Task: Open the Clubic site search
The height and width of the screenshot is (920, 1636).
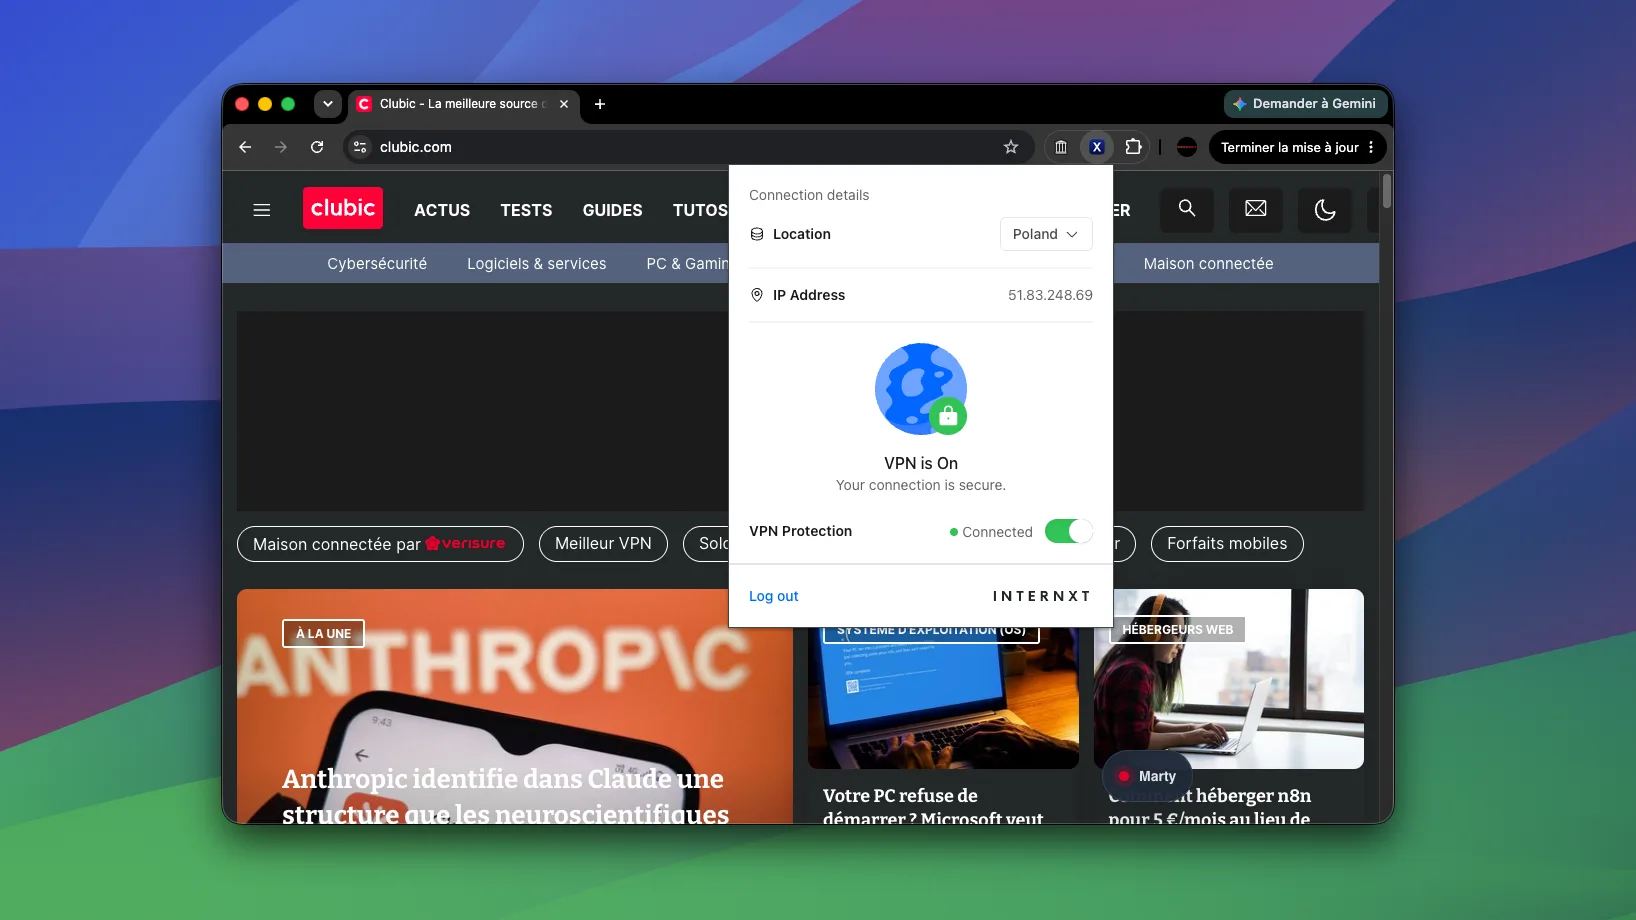Action: [x=1187, y=209]
